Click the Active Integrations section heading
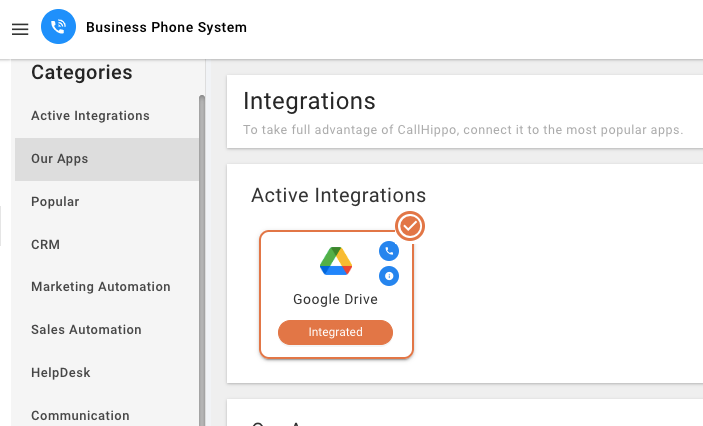The height and width of the screenshot is (426, 703). pos(338,196)
